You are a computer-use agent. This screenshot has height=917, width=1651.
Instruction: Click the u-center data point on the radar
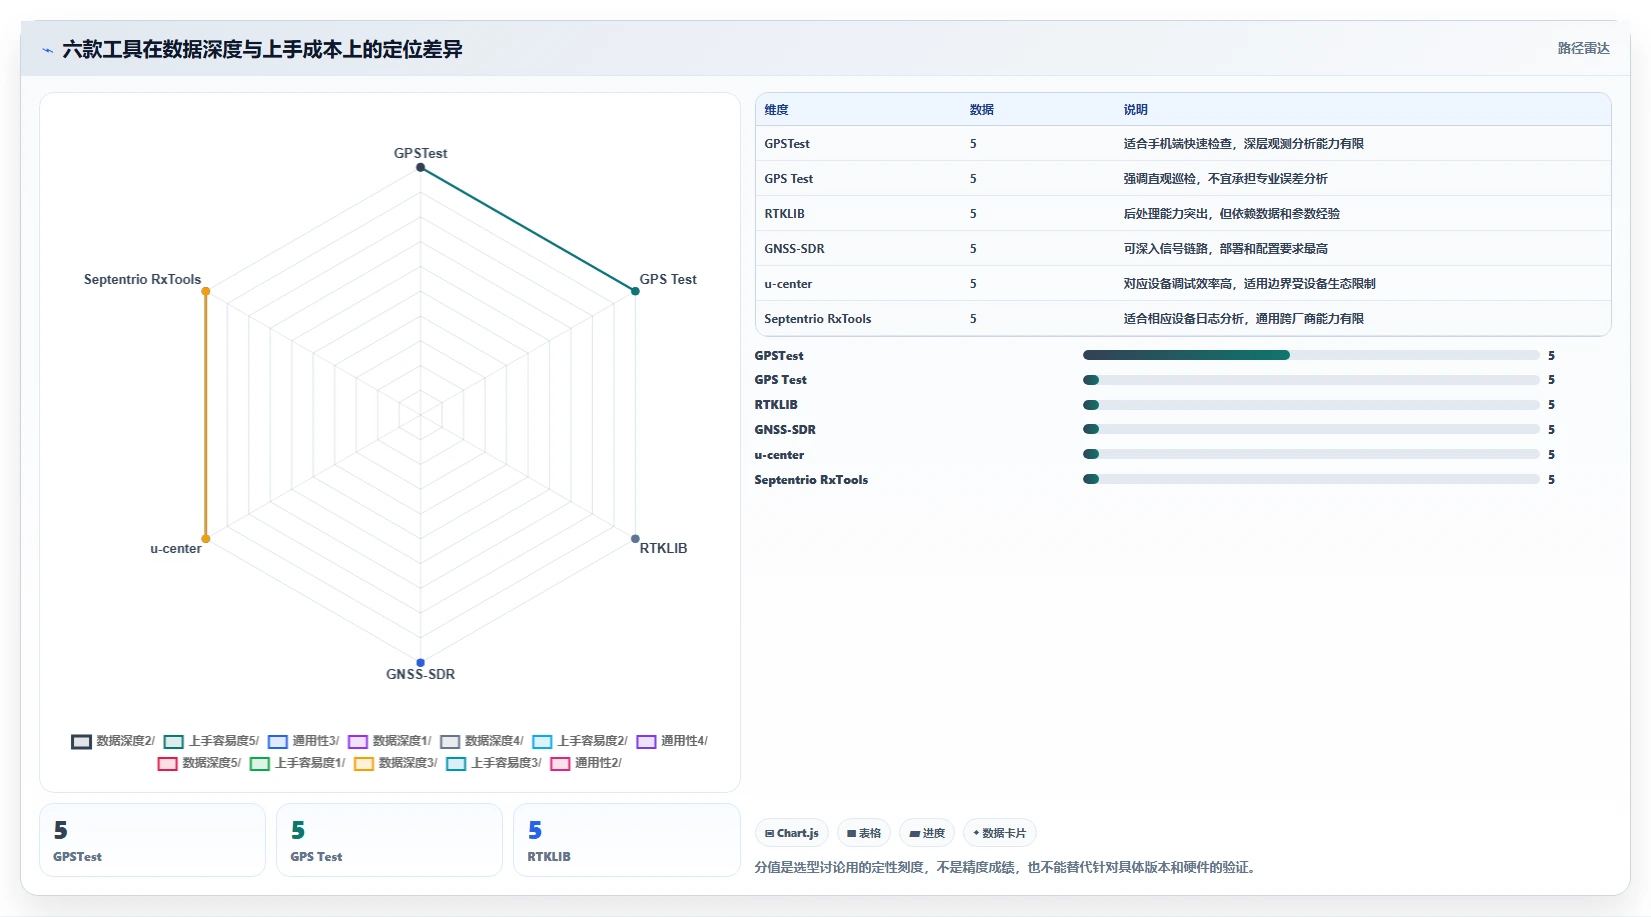206,539
